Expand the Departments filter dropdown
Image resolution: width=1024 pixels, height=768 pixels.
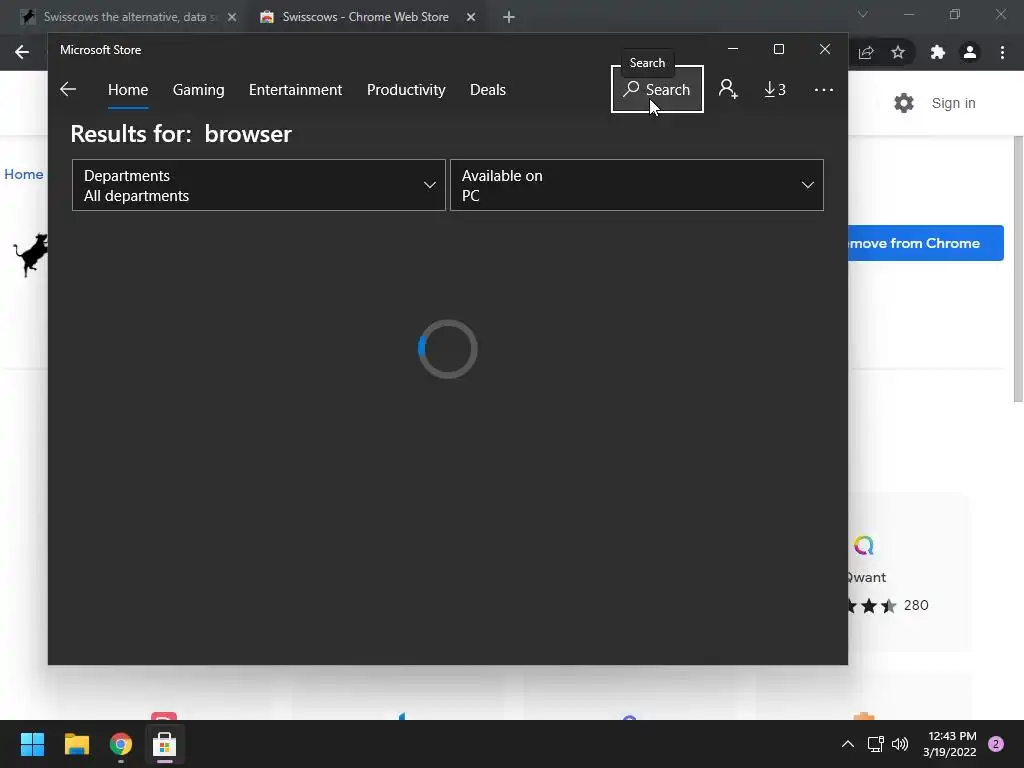[259, 185]
